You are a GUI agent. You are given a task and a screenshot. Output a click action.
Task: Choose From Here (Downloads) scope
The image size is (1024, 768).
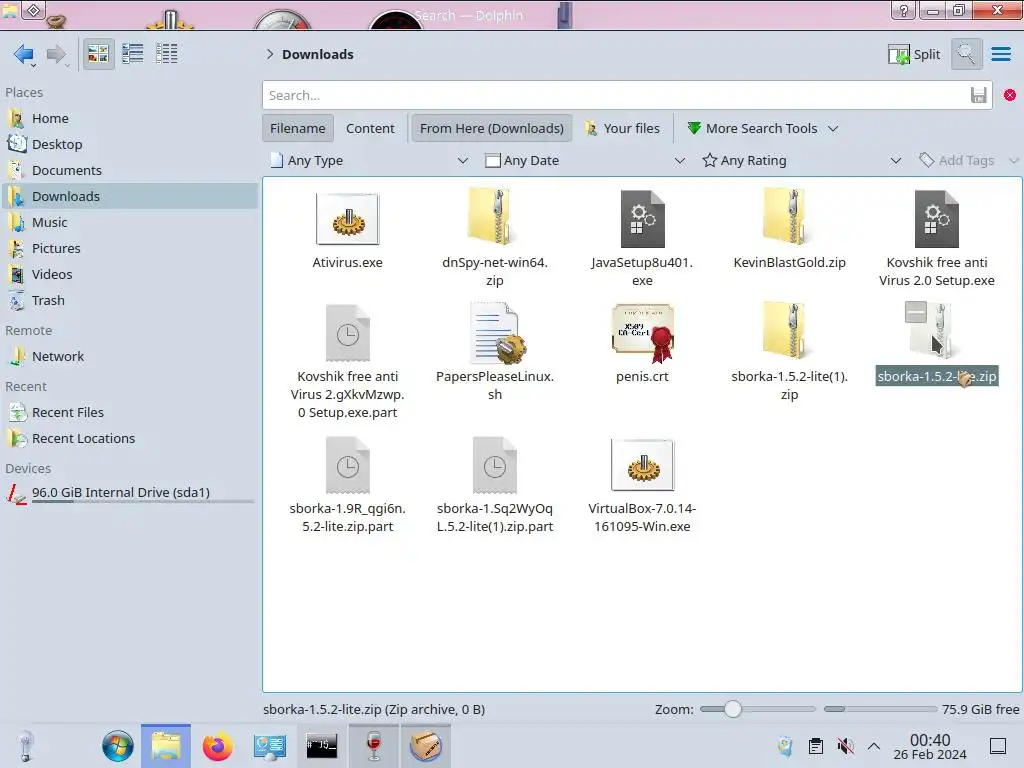click(492, 128)
